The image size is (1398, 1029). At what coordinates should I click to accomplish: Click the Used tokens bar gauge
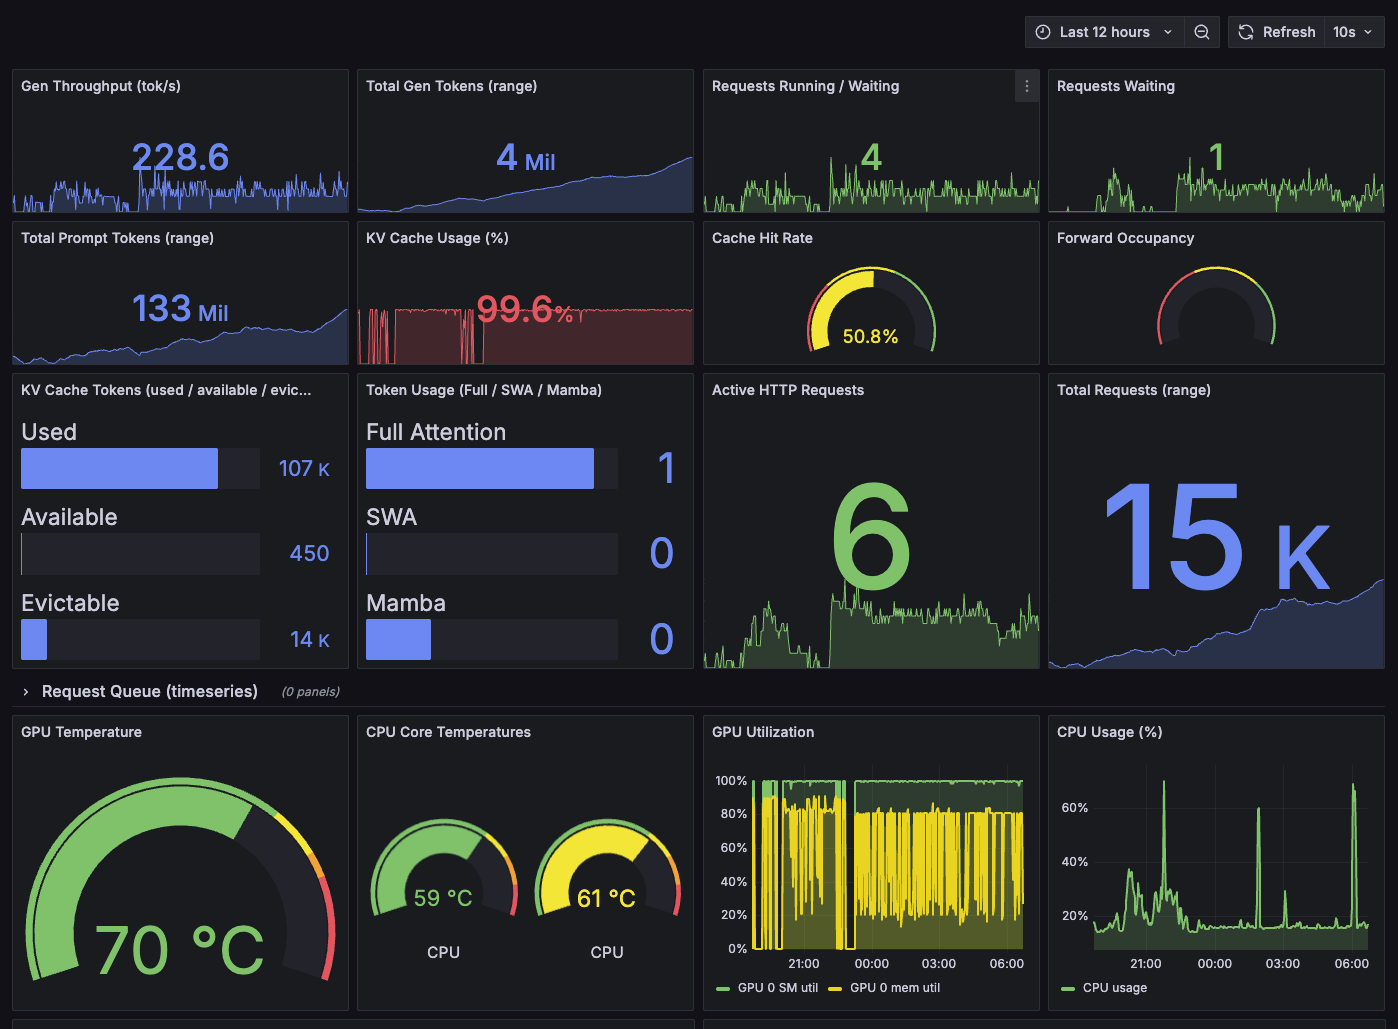click(140, 468)
